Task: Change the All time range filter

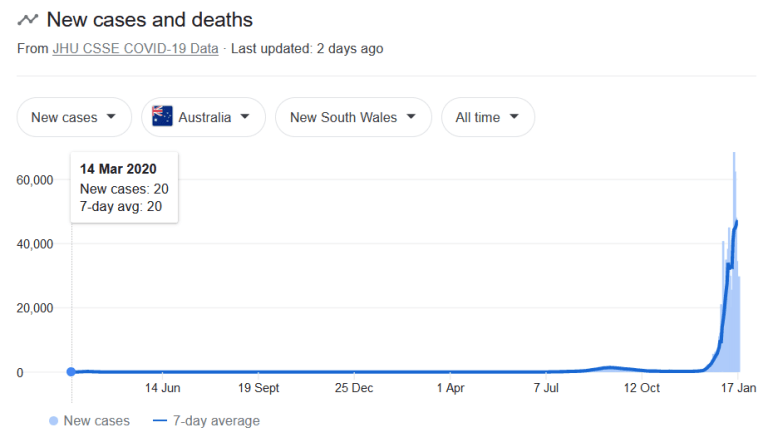Action: [x=488, y=117]
